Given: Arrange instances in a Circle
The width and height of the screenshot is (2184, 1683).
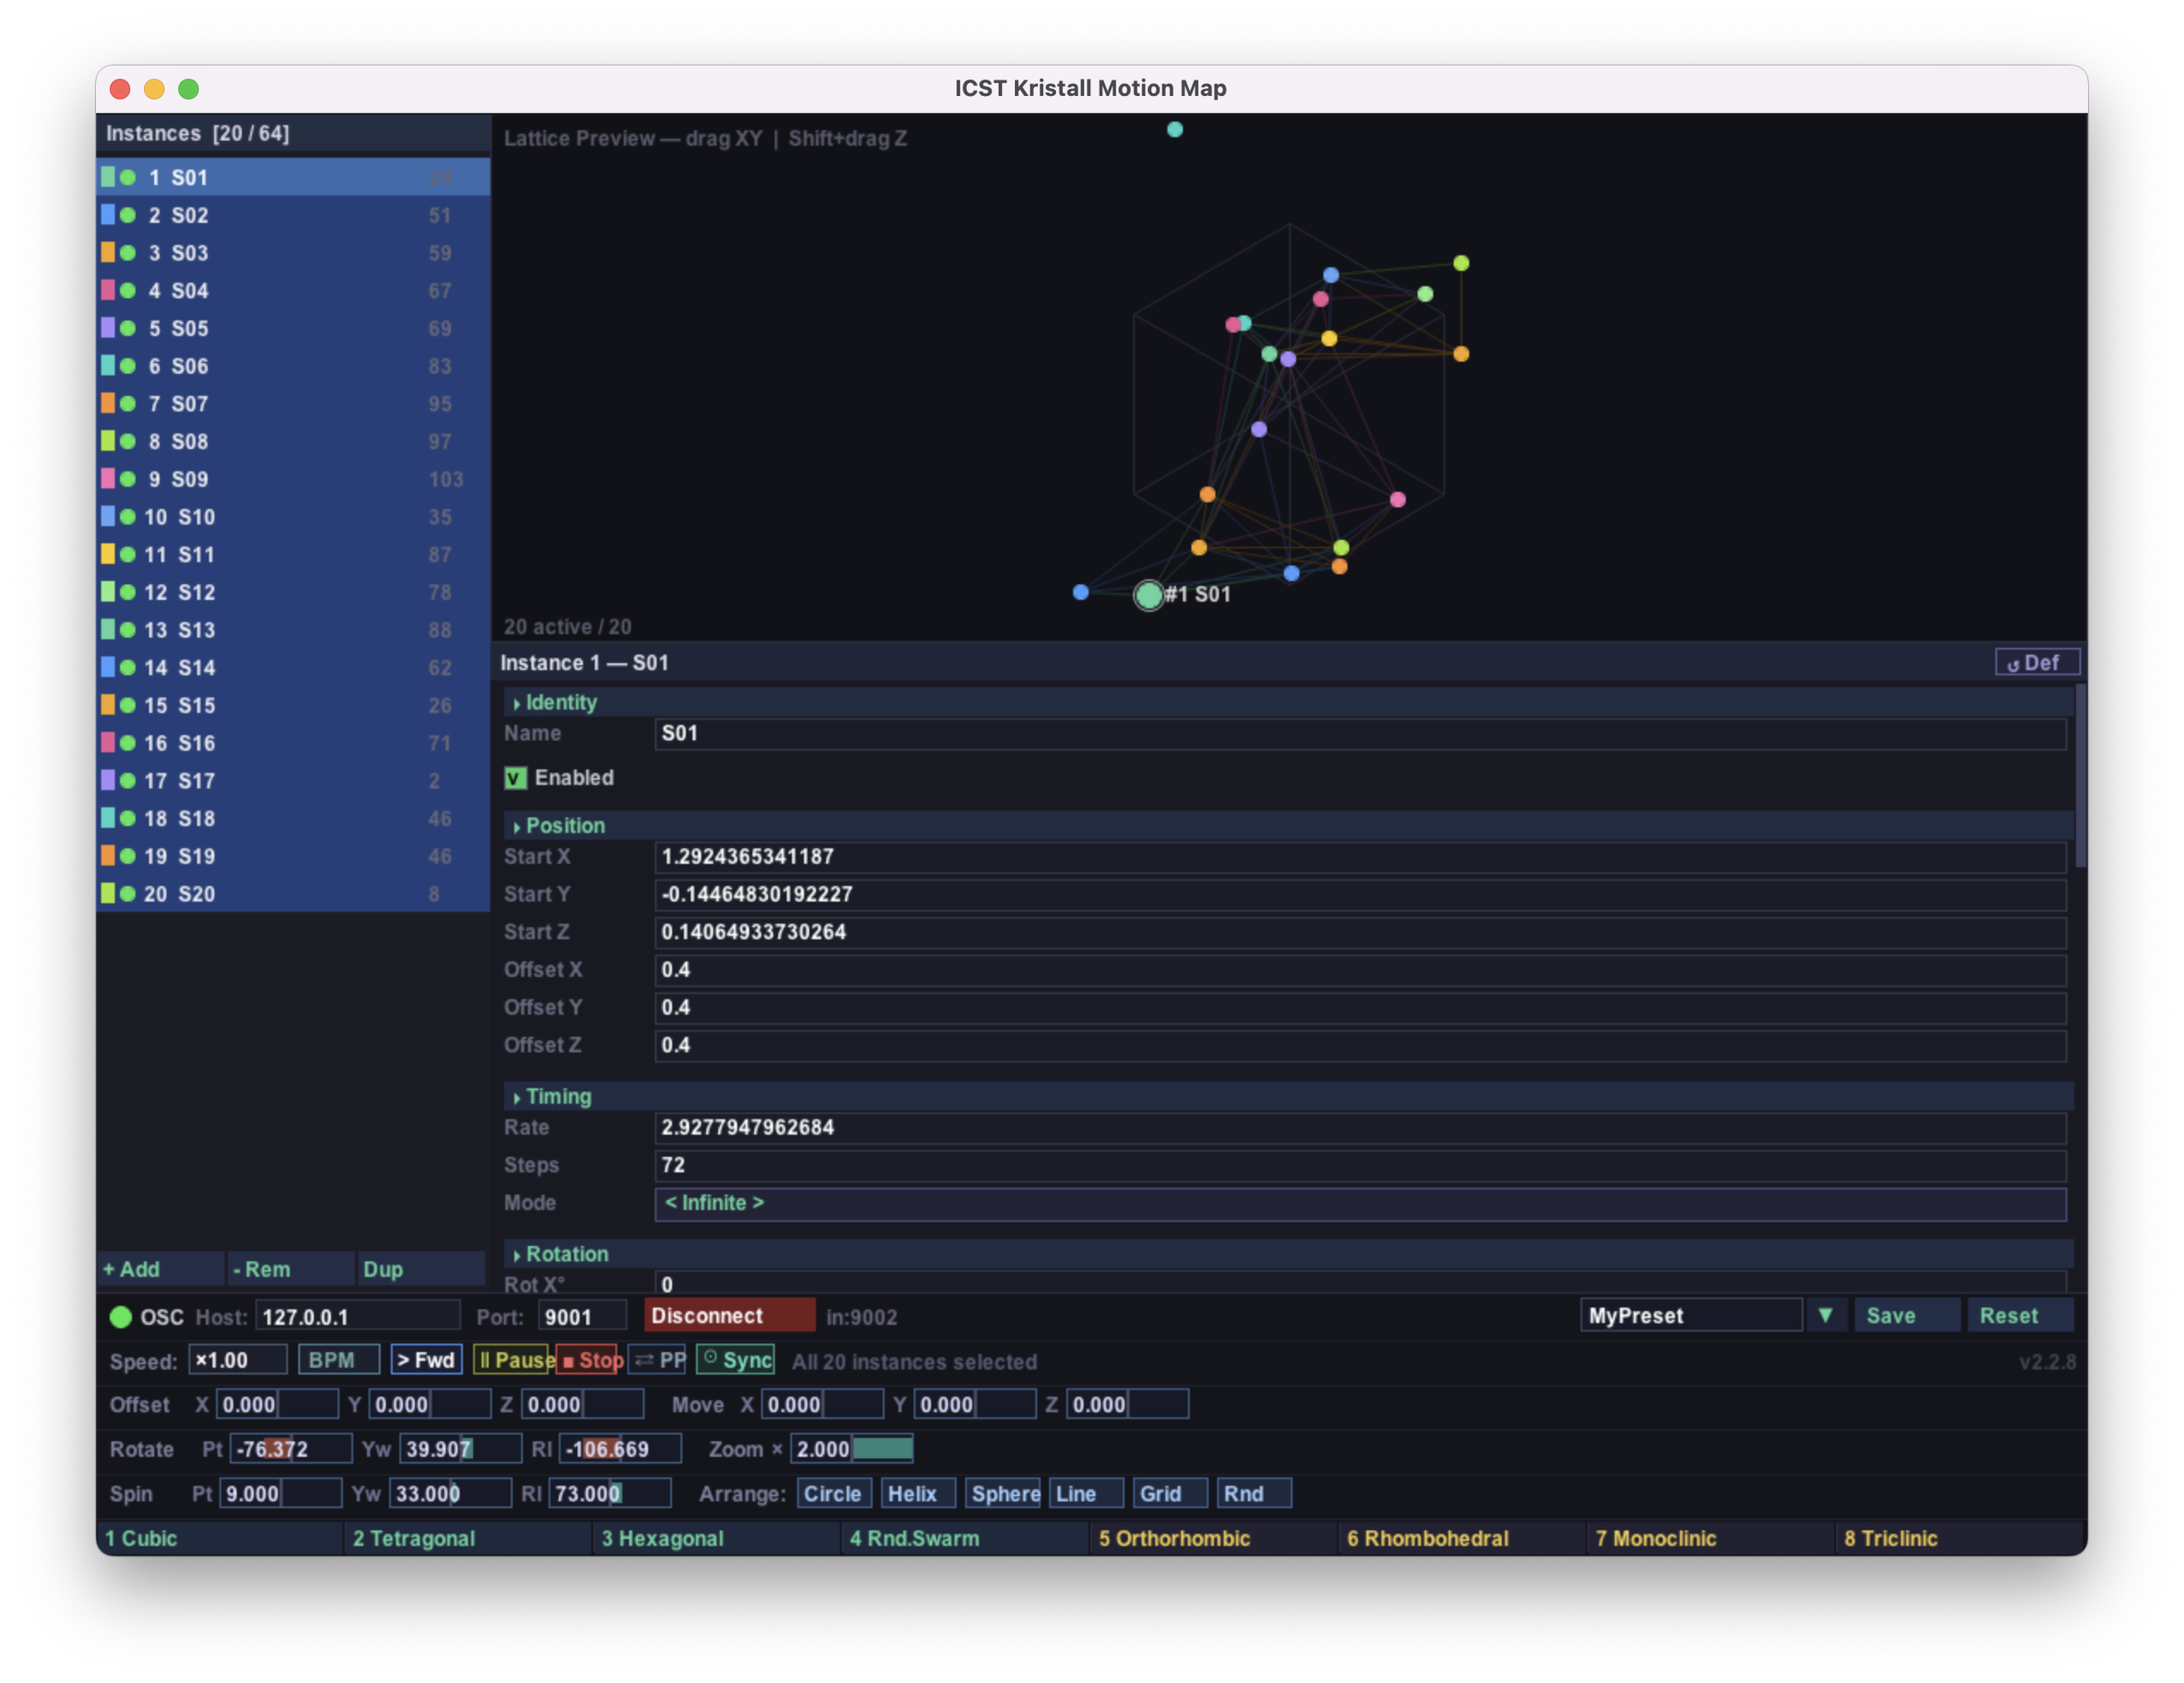Looking at the screenshot, I should click(x=833, y=1493).
